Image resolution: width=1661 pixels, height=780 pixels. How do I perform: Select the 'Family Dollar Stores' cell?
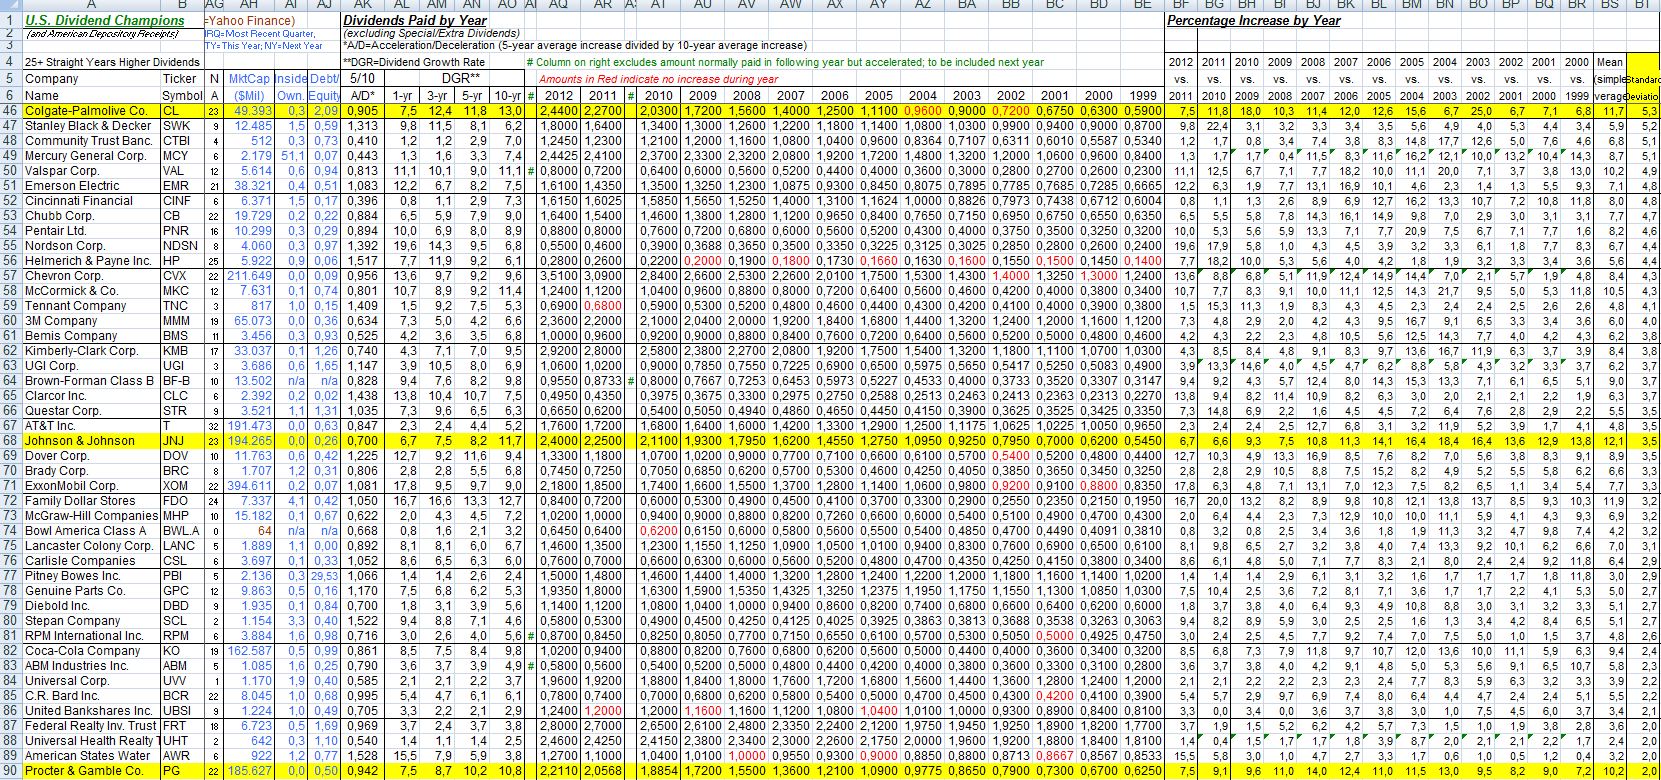91,501
